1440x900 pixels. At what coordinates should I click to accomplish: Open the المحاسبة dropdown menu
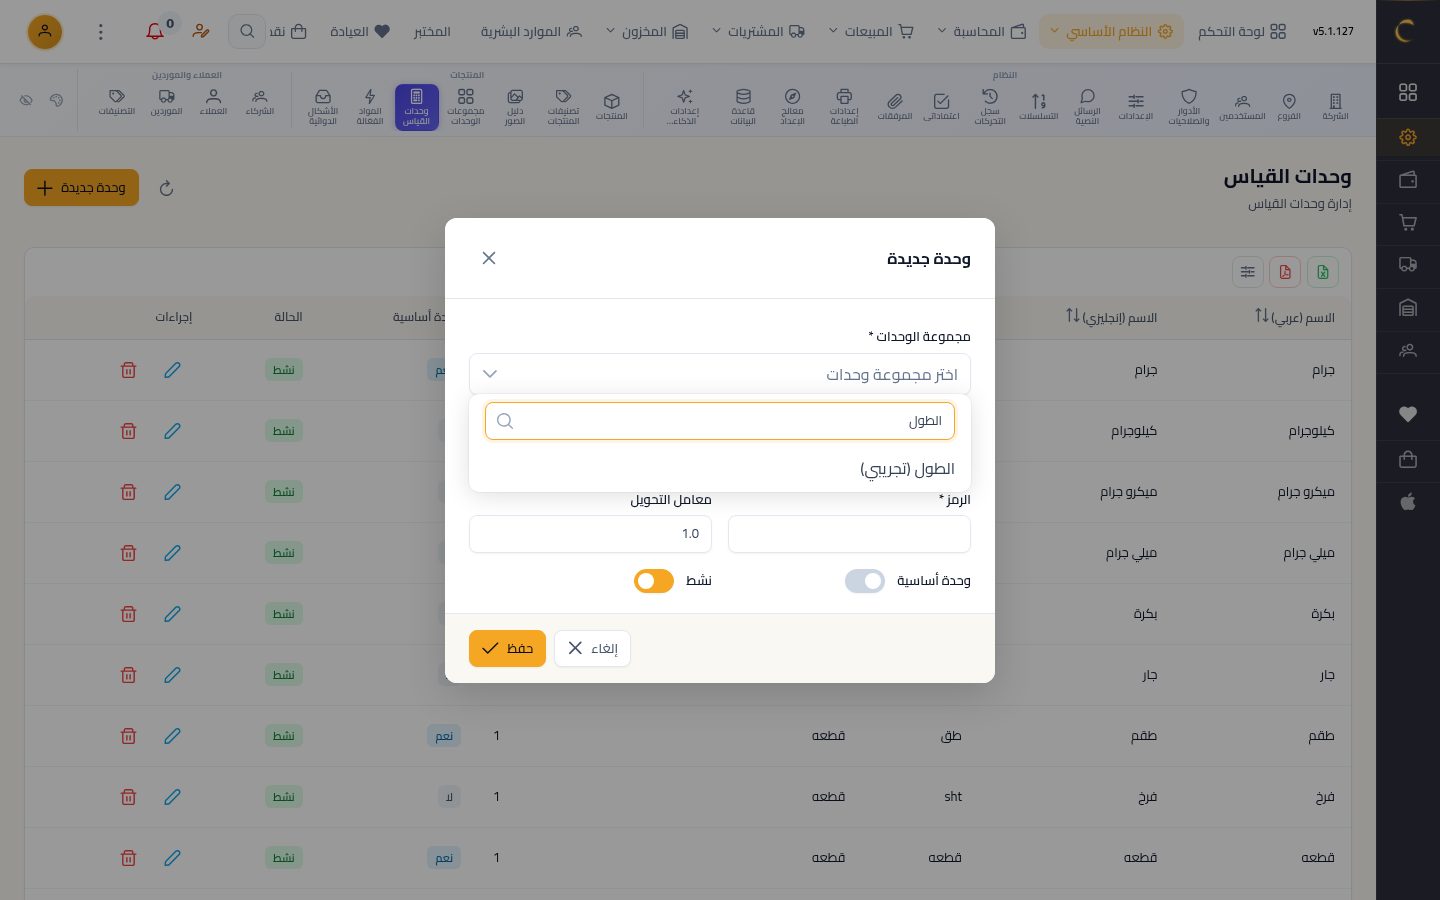pos(982,31)
